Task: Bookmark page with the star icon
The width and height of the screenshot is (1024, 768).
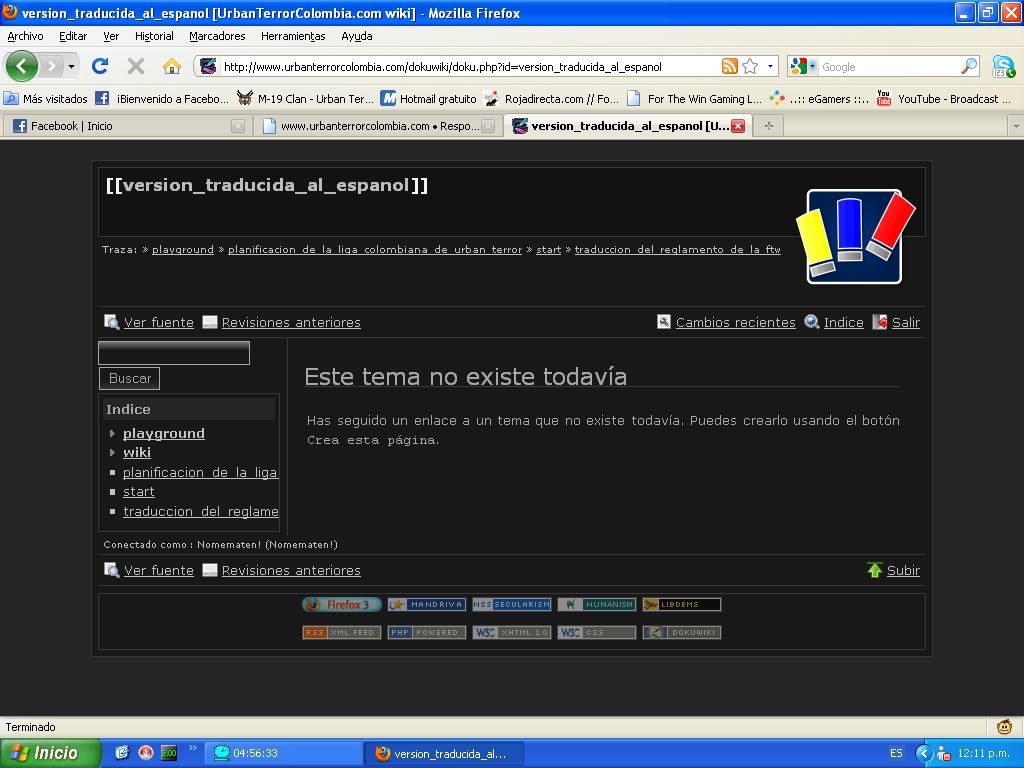Action: tap(750, 67)
